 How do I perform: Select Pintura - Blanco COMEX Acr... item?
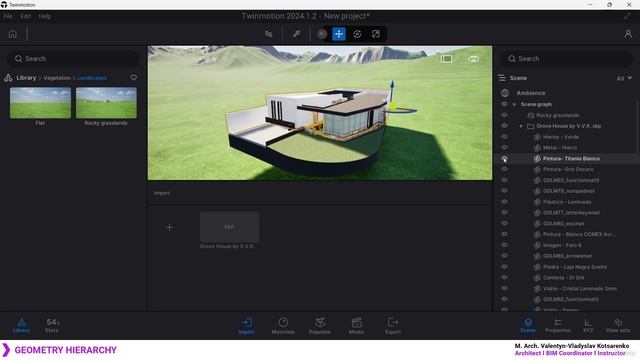pos(579,234)
